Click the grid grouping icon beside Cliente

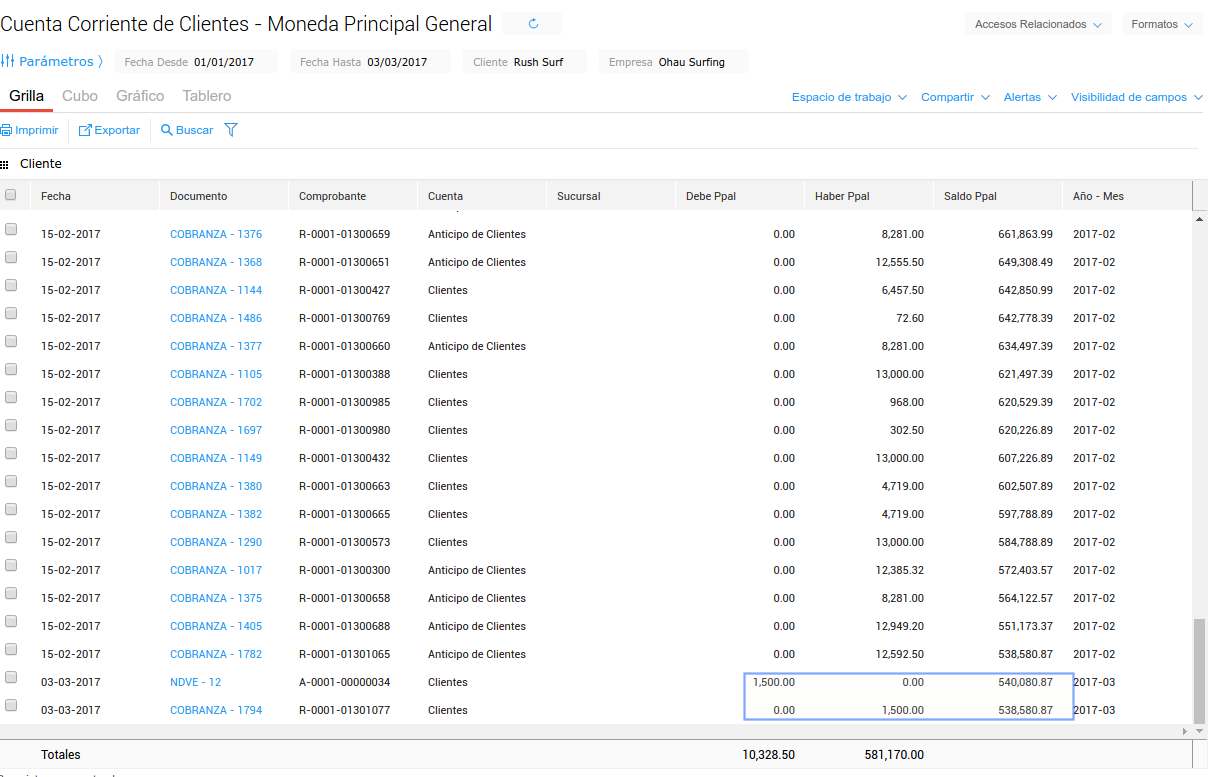coord(5,164)
